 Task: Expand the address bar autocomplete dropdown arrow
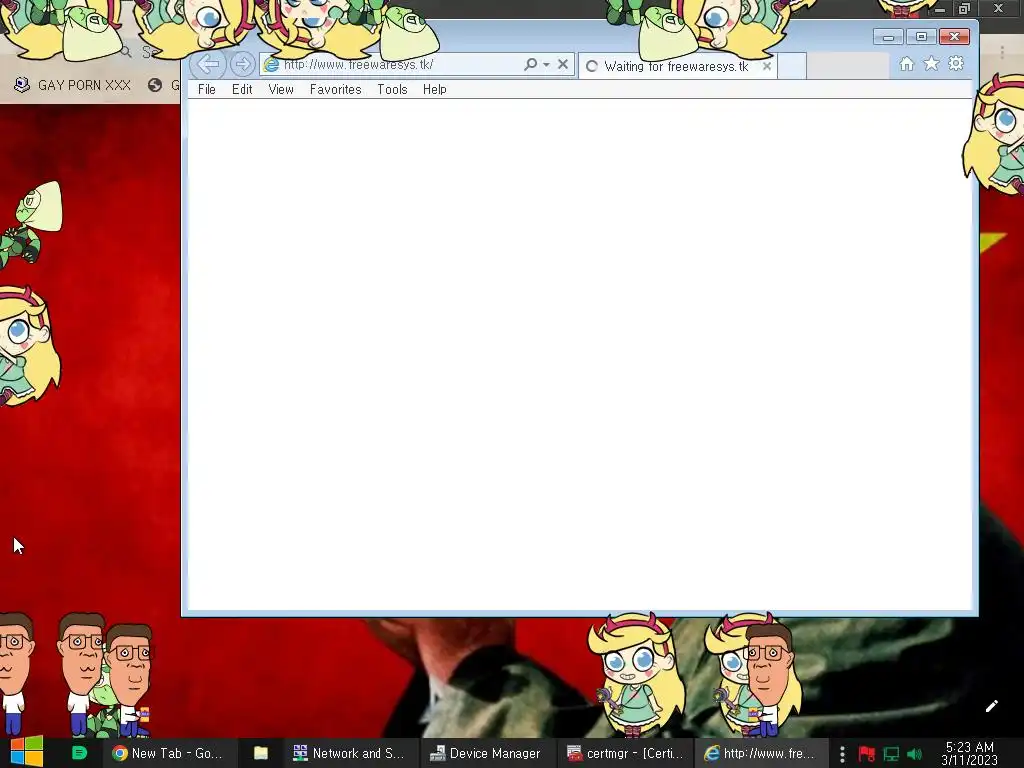coord(547,65)
